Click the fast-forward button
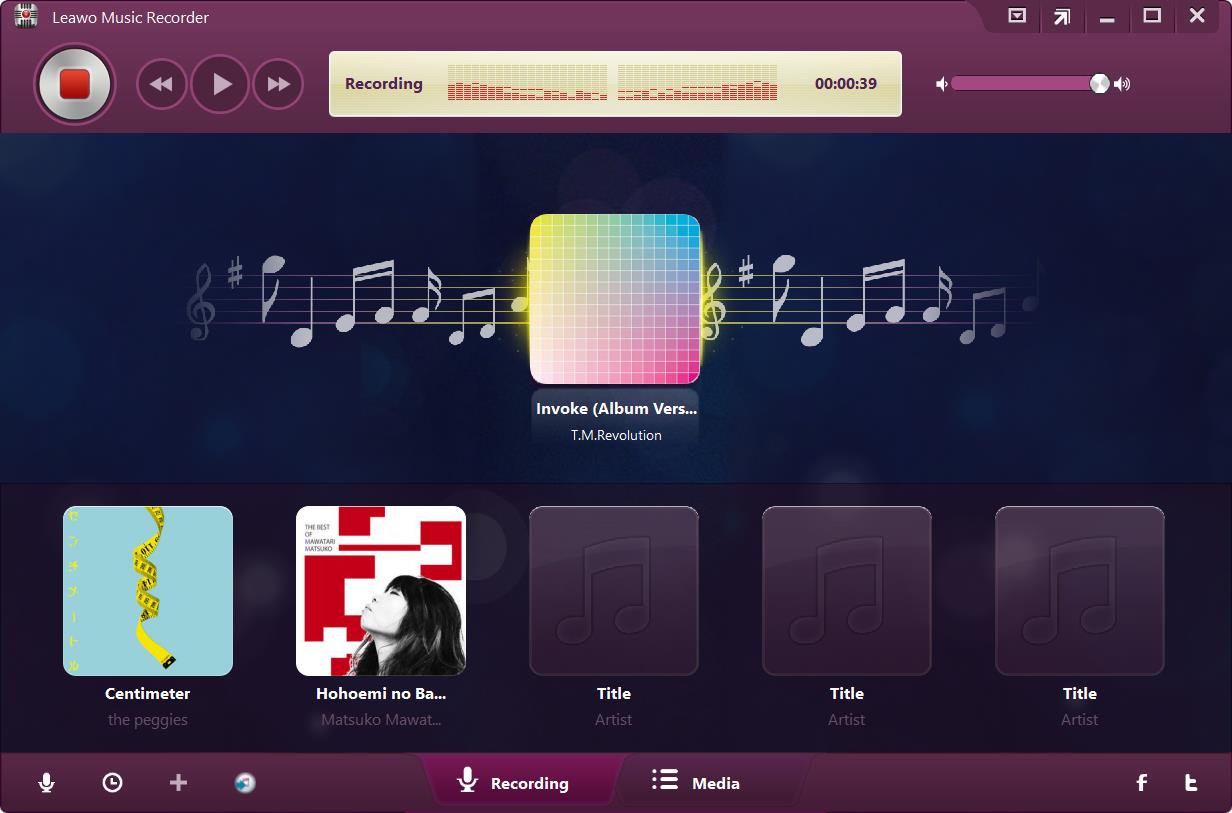The image size is (1232, 813). tap(278, 84)
